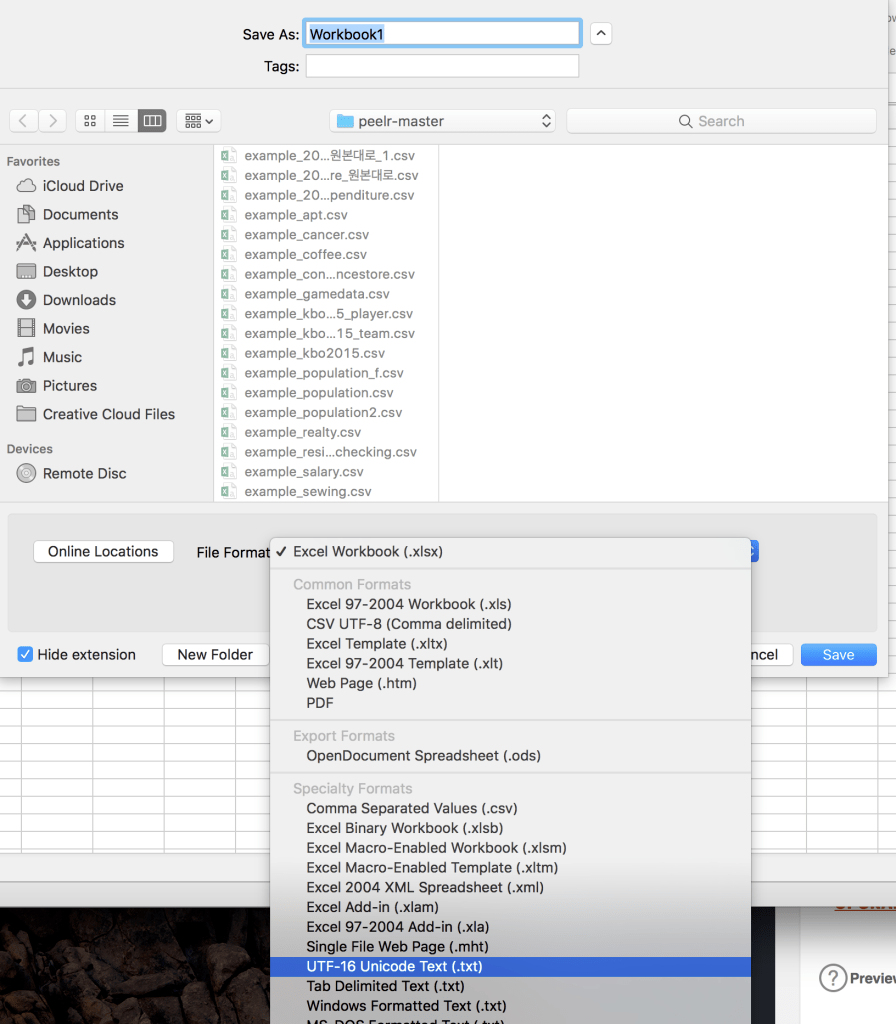
Task: Switch to icon view
Action: [90, 121]
